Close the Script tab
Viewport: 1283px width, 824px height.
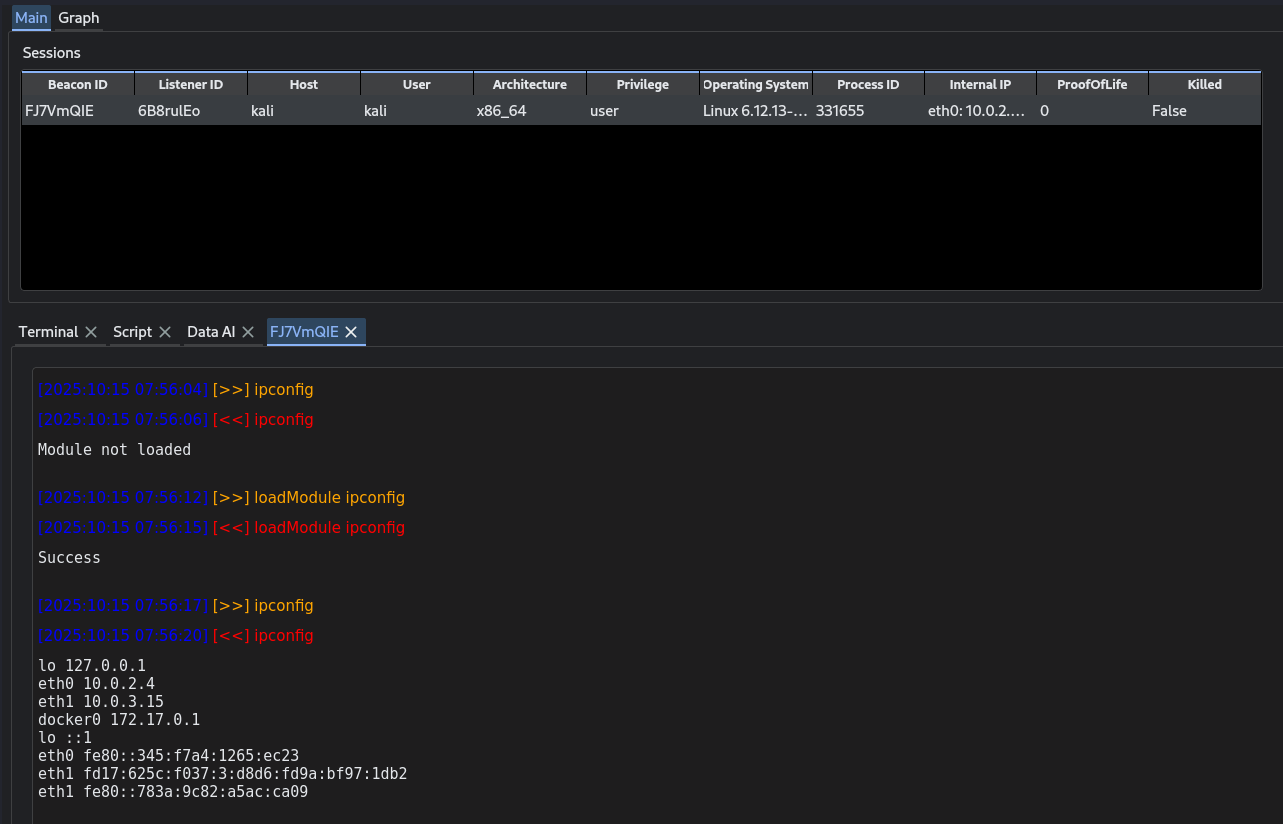[x=165, y=332]
